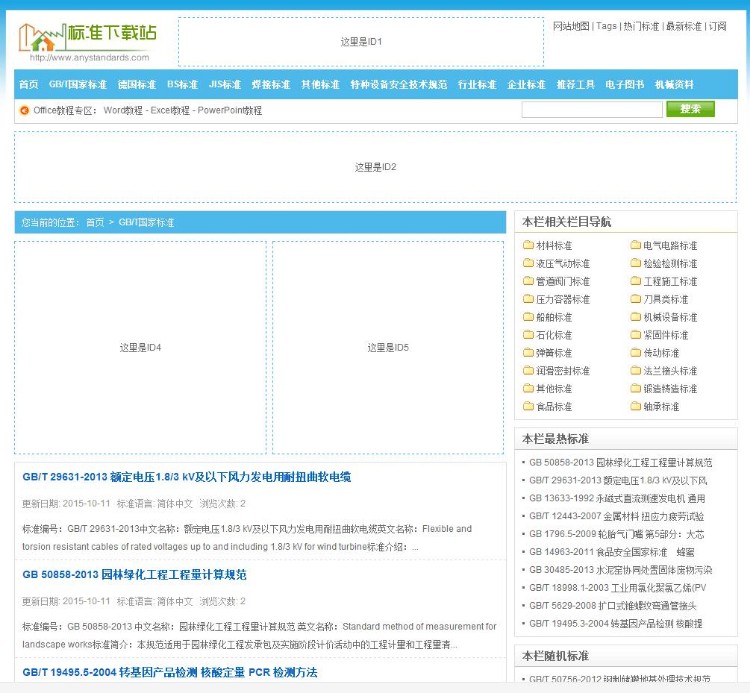The image size is (750, 693).
Task: Focus the search input field
Action: coord(592,110)
